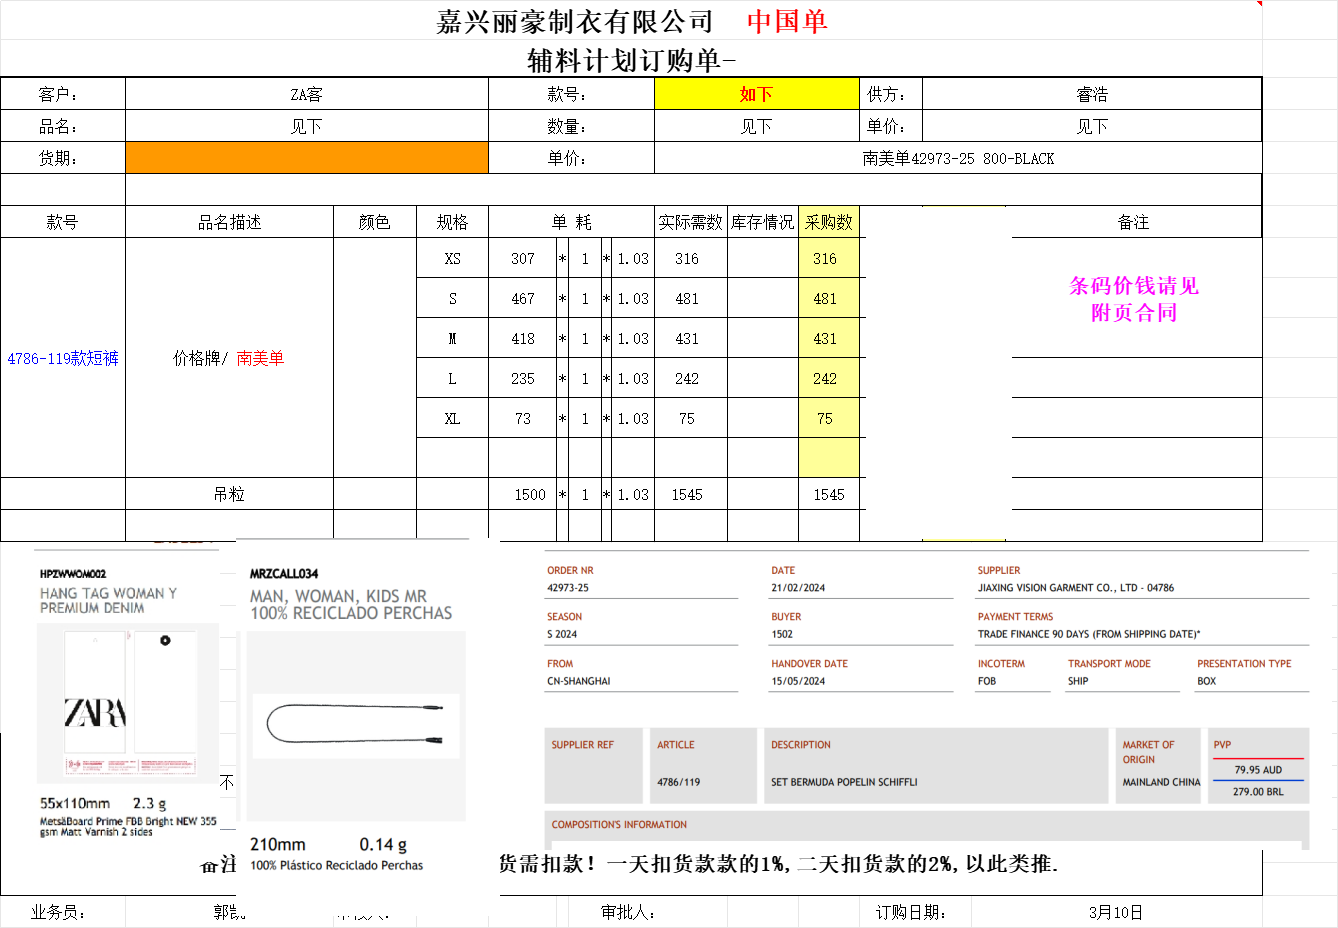Click the 备注 column header cell
The image size is (1338, 928).
[1133, 222]
